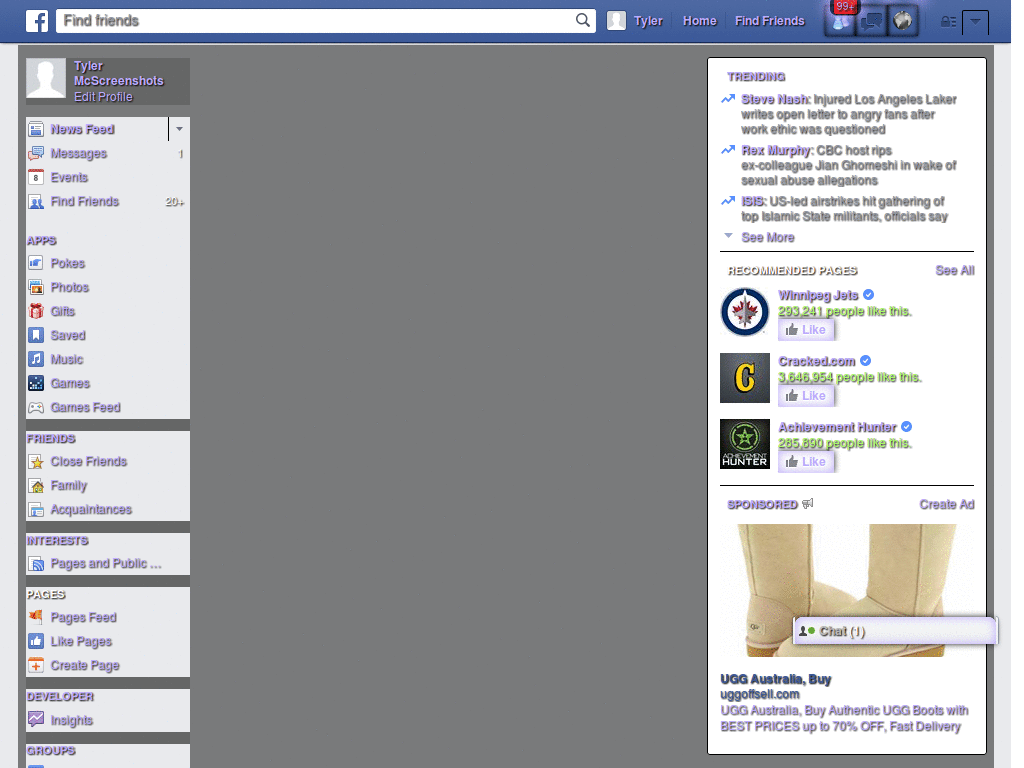Click the Find friends search field
The height and width of the screenshot is (768, 1024).
[x=325, y=20]
